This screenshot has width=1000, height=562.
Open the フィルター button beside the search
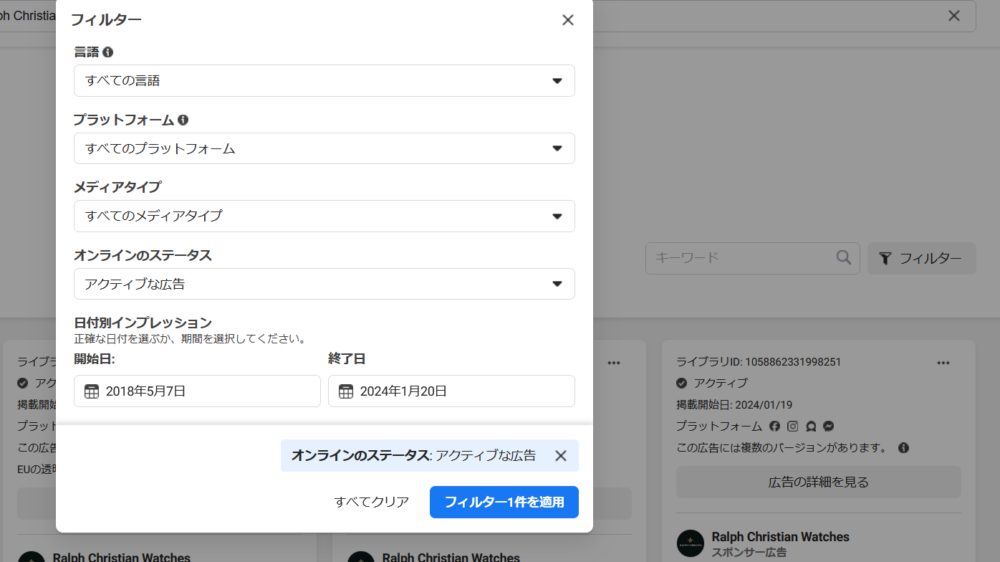click(x=921, y=258)
